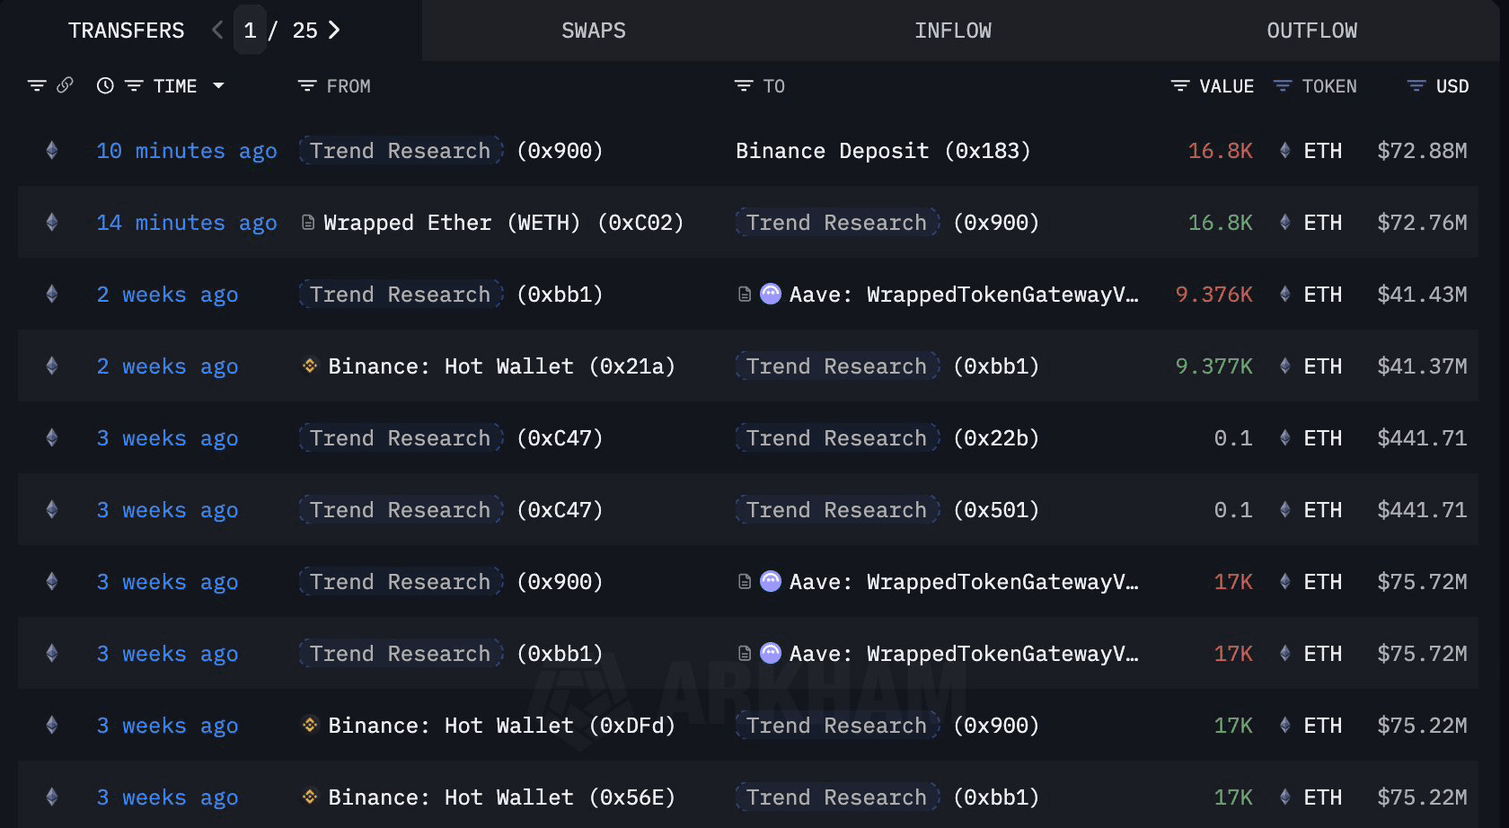Click the "$41.37M" USD amount
The width and height of the screenshot is (1509, 828).
[1422, 367]
